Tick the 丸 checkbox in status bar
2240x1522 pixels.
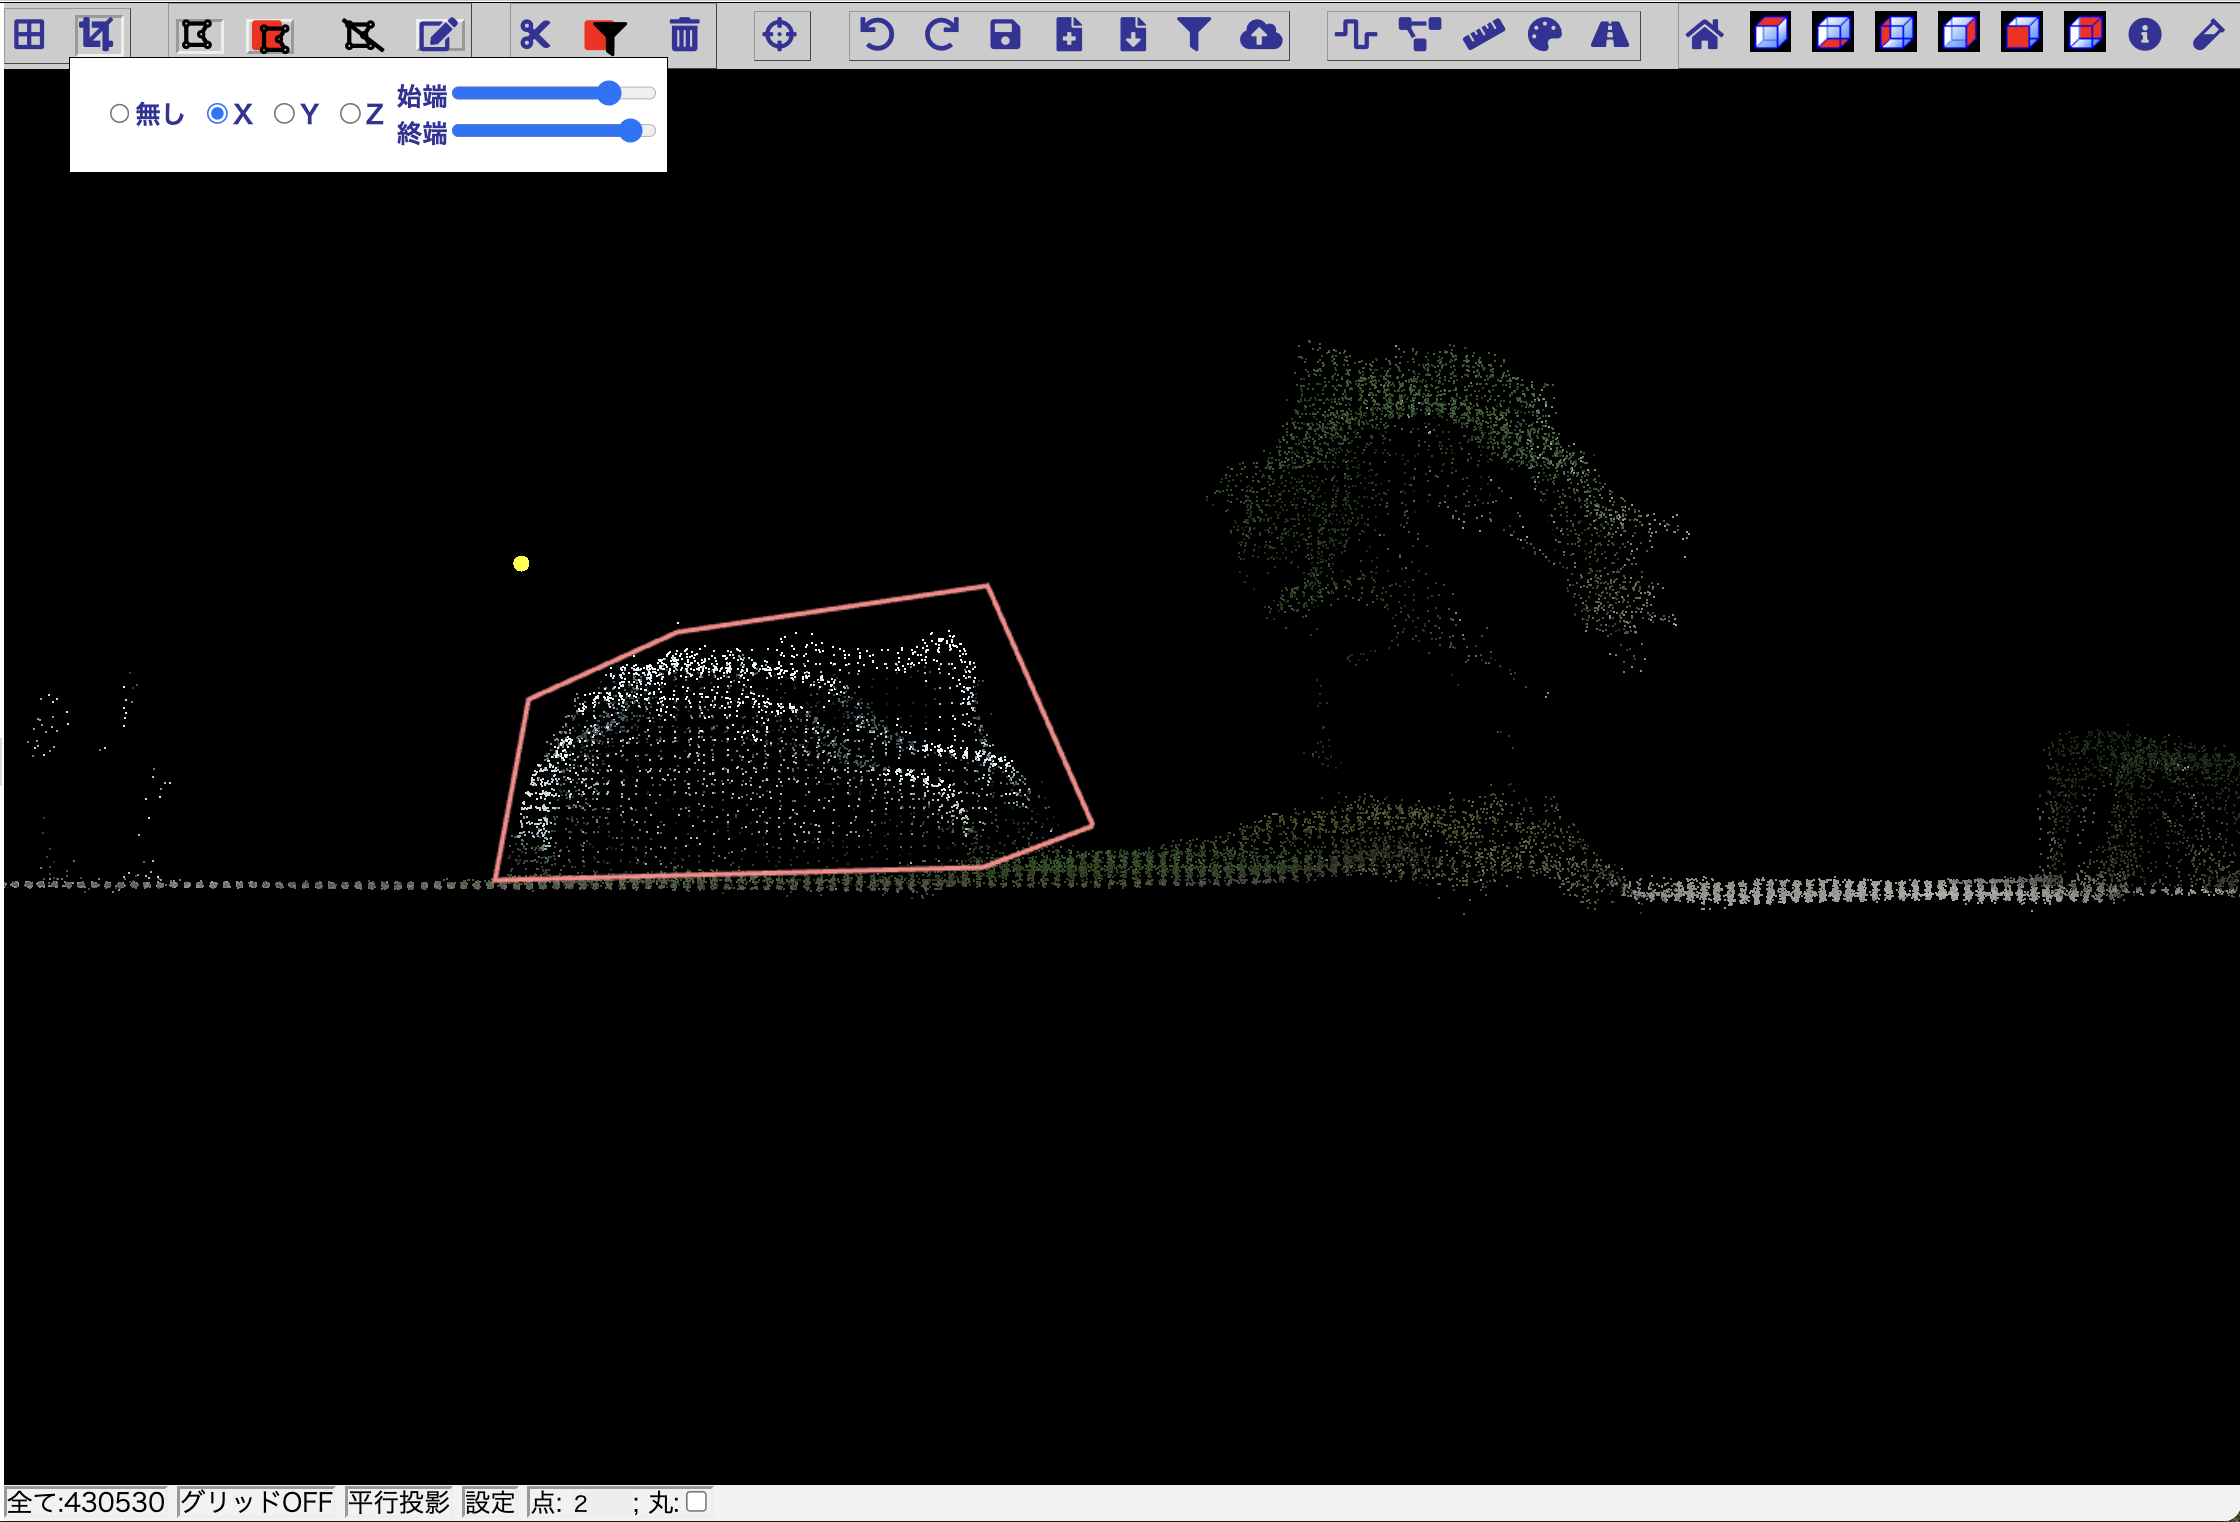pyautogui.click(x=697, y=1501)
